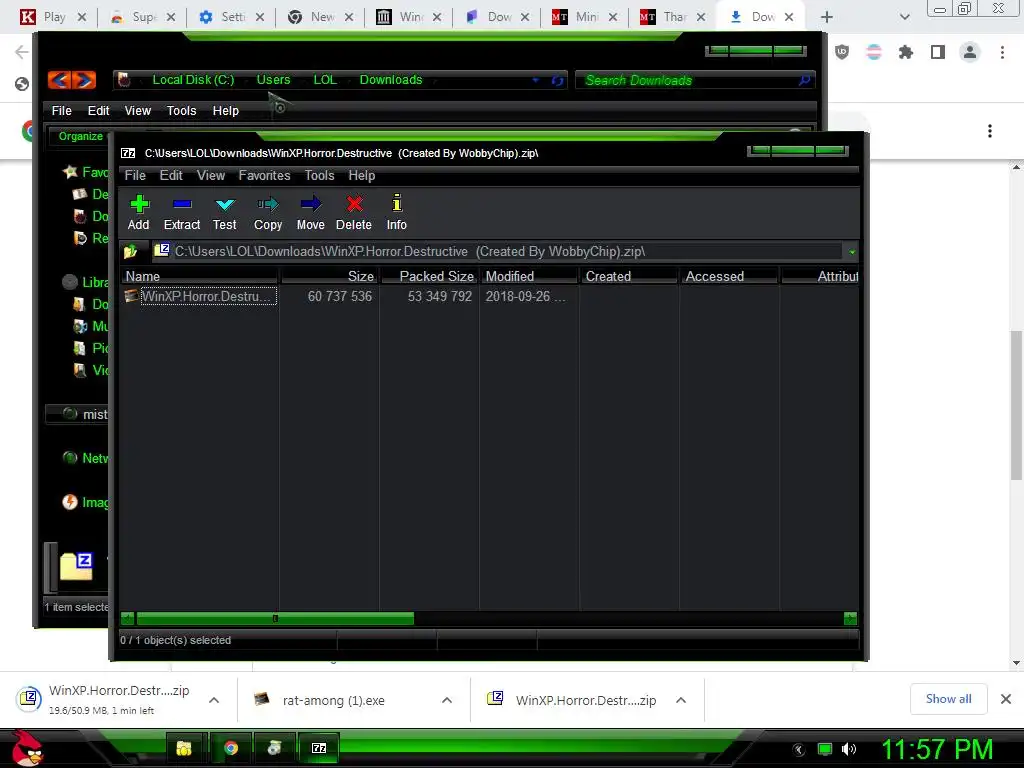This screenshot has height=768, width=1024.
Task: Toggle Chrome side panel icon
Action: 938,52
